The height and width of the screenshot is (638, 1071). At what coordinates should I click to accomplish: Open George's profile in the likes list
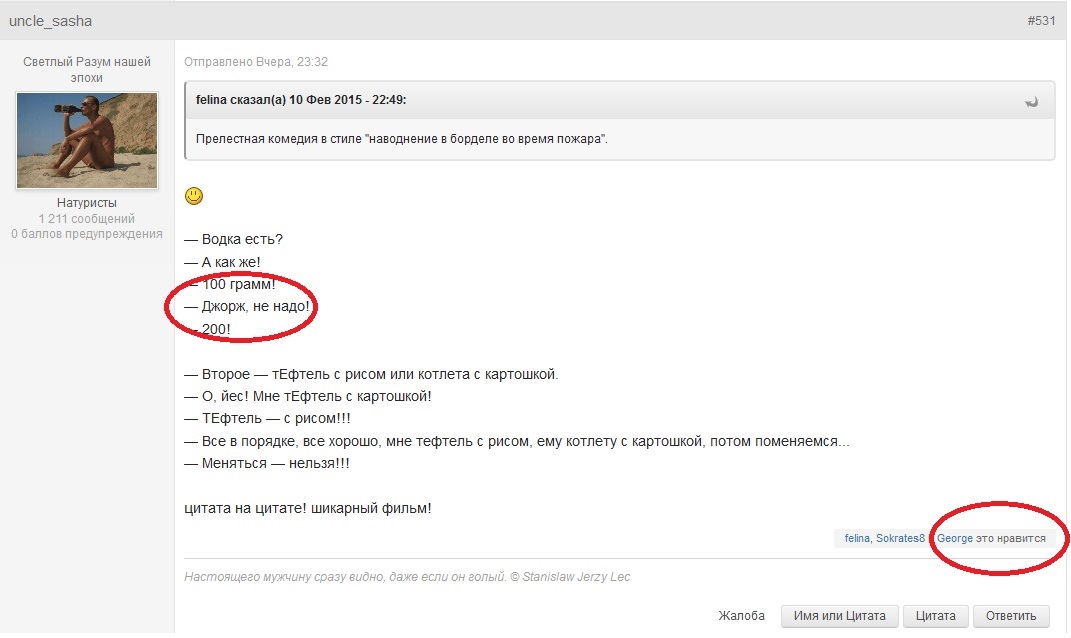[955, 538]
